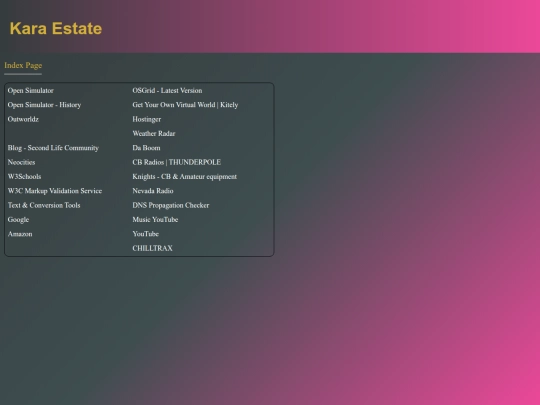Visit the Nevada Radio link
Image resolution: width=540 pixels, height=405 pixels.
click(153, 191)
